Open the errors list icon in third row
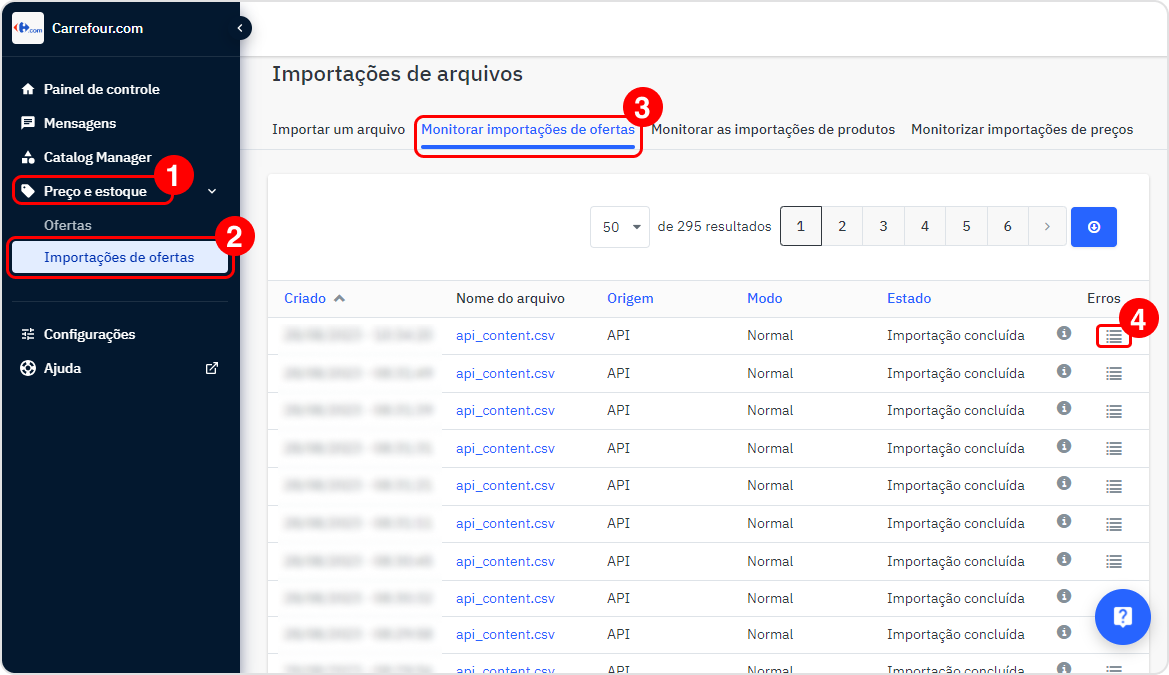Viewport: 1169px width, 675px height. [x=1114, y=411]
